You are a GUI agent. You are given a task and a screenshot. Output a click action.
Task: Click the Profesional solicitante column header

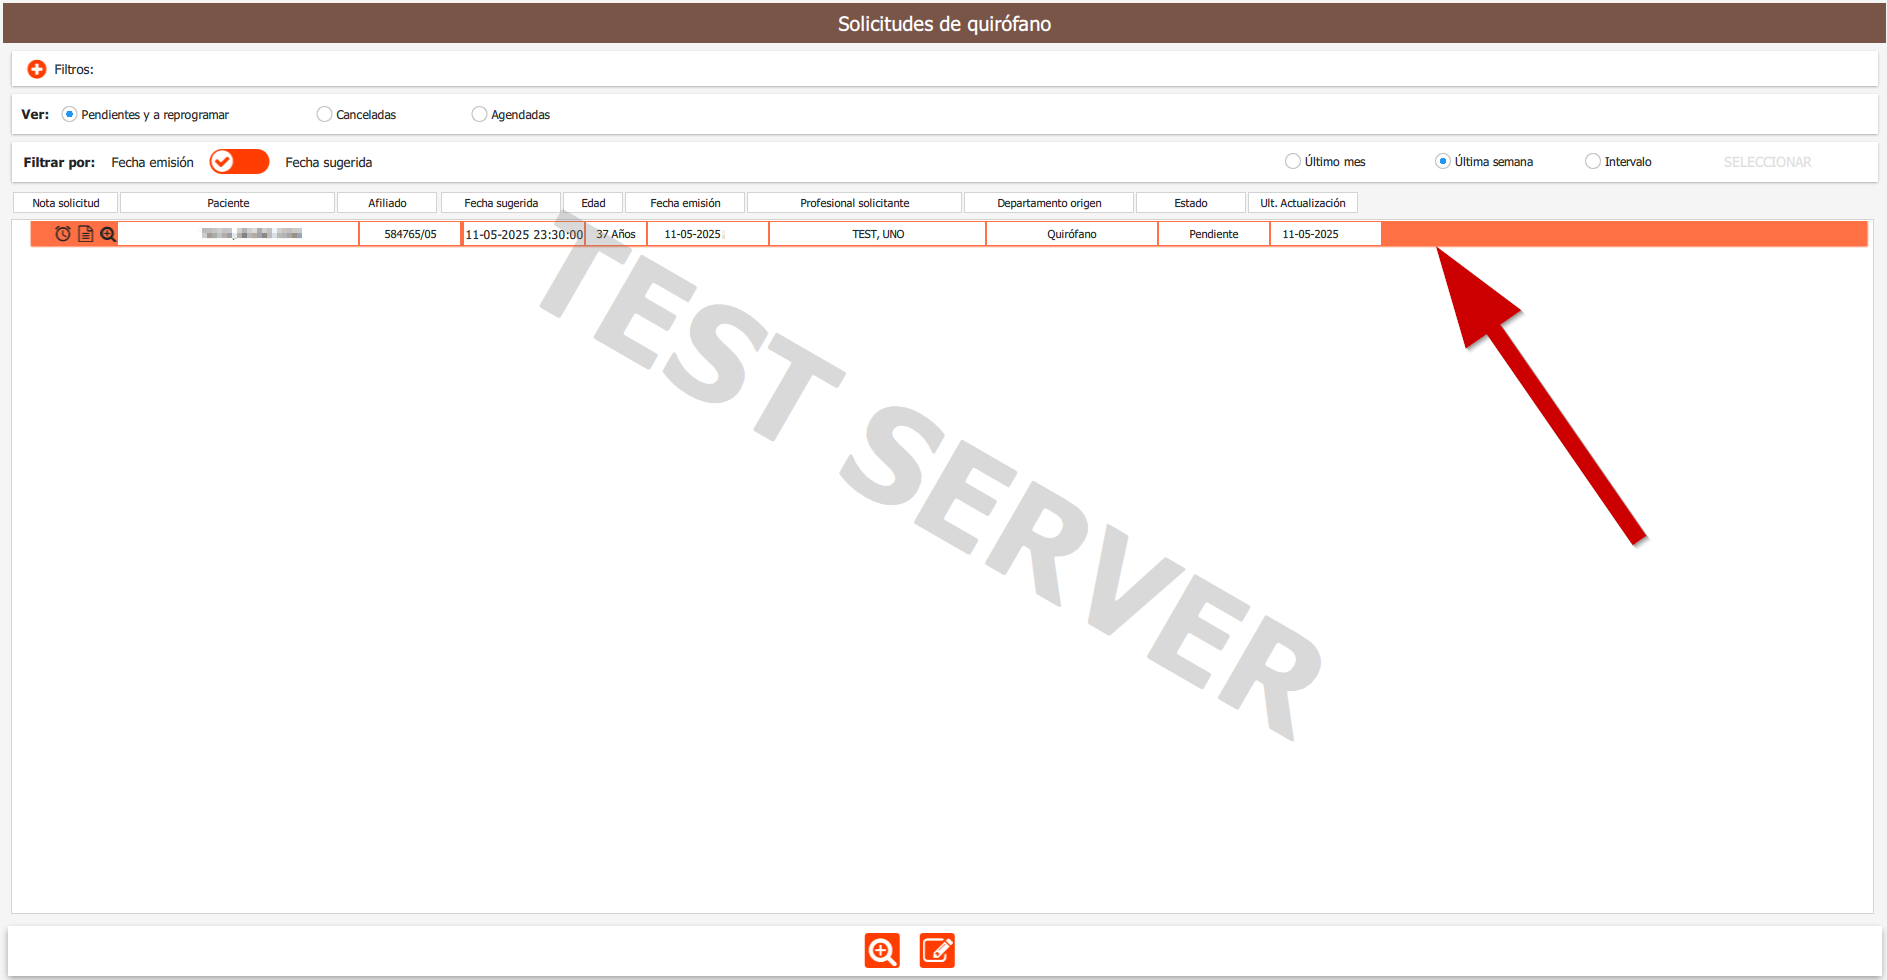854,203
